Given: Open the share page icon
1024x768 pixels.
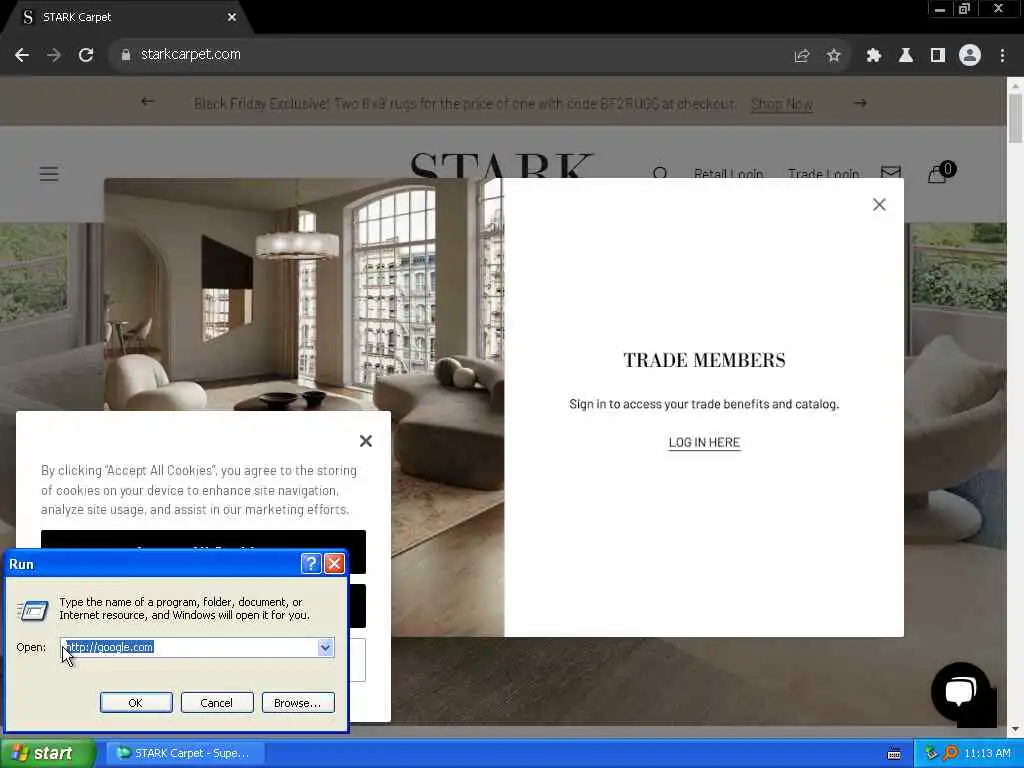Looking at the screenshot, I should [801, 56].
